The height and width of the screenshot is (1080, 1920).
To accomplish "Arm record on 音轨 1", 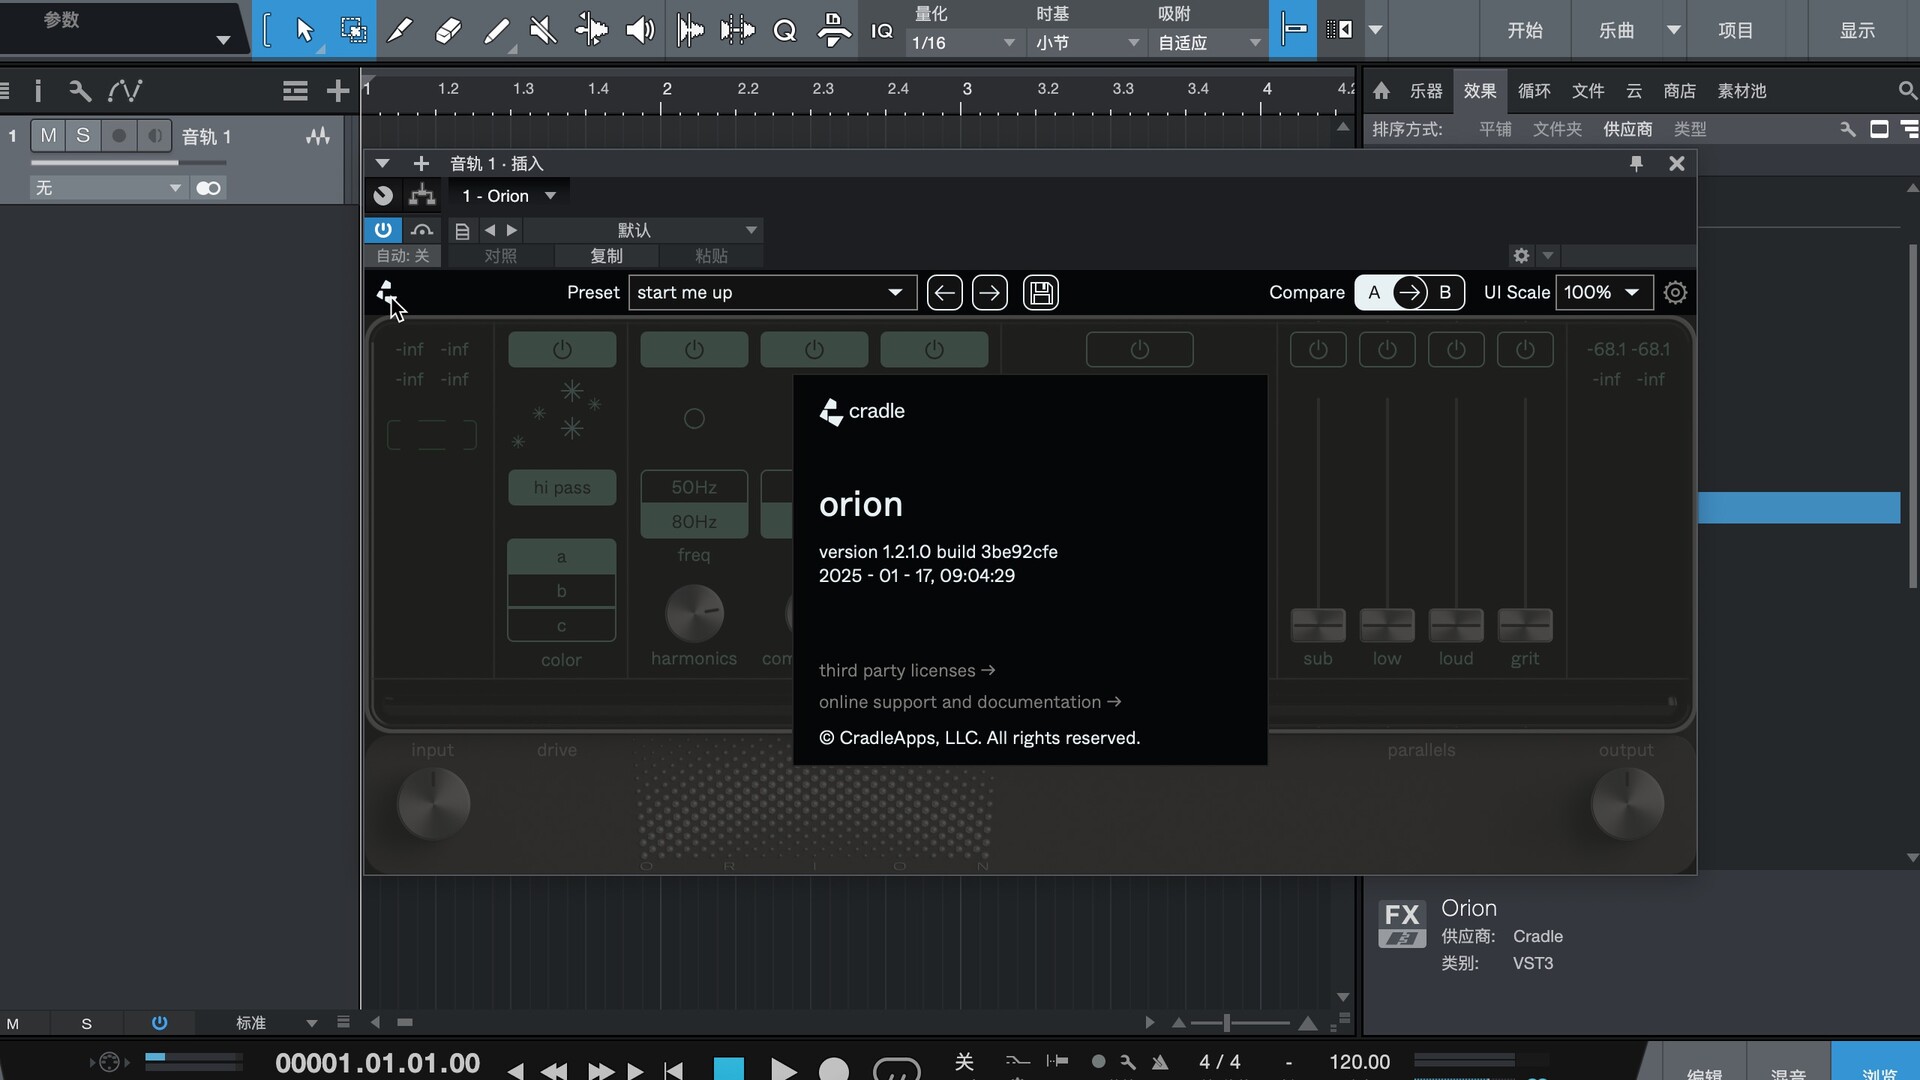I will coord(119,135).
